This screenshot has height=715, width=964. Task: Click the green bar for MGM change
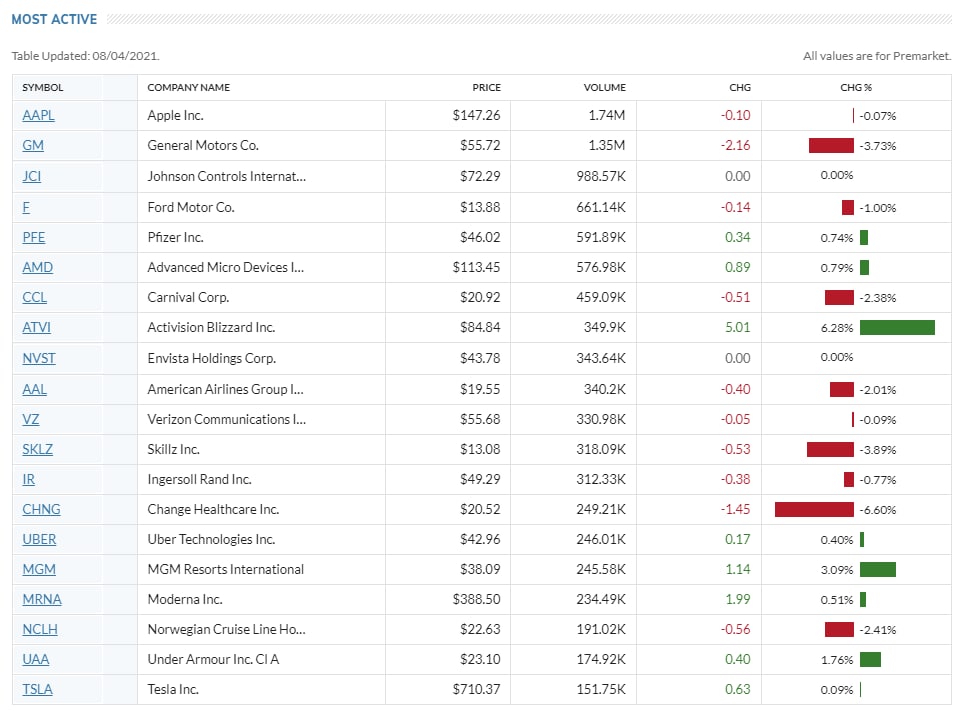coord(877,570)
